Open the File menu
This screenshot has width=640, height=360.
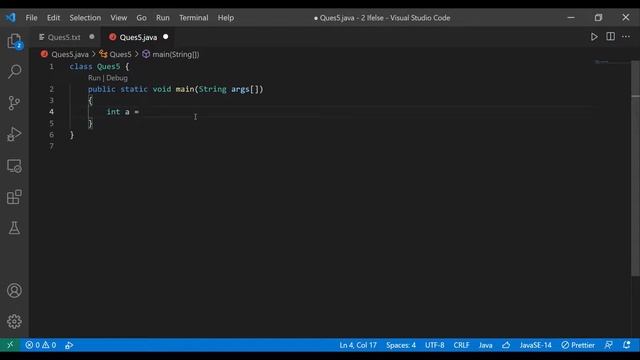point(31,18)
